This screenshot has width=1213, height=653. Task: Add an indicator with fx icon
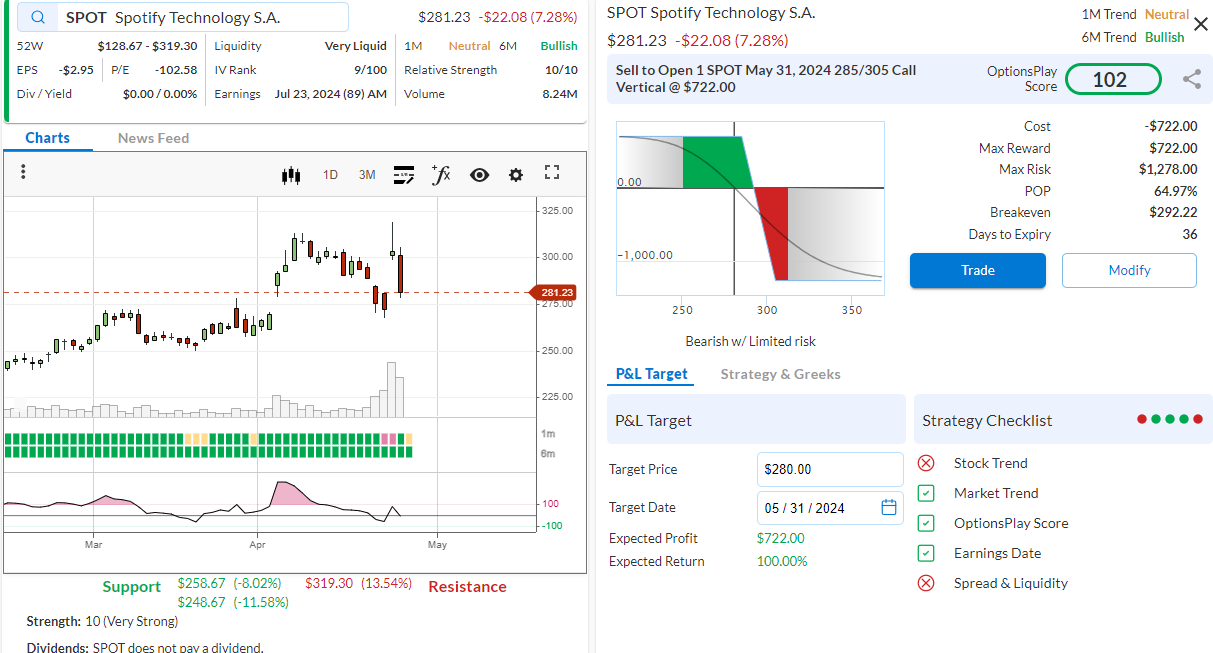click(x=441, y=174)
